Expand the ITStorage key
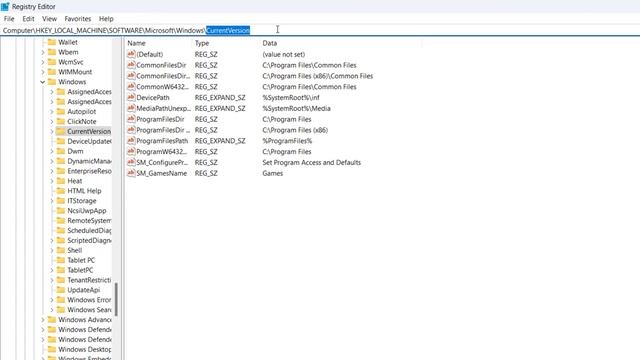640x360 pixels. [52, 201]
